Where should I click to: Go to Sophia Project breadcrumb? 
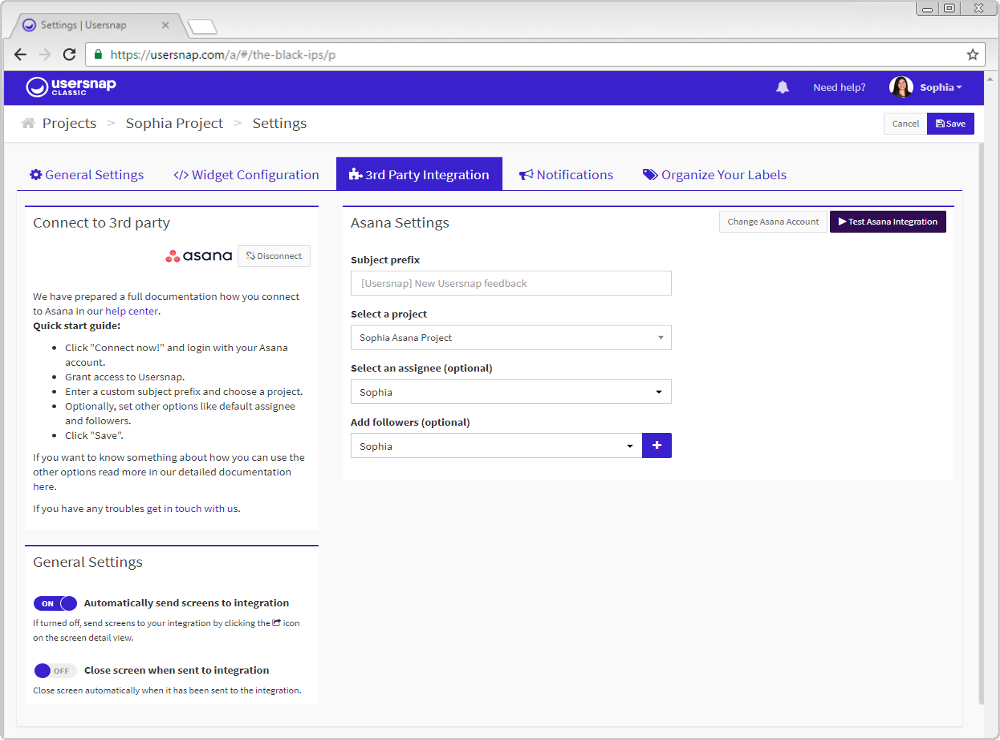(x=174, y=123)
